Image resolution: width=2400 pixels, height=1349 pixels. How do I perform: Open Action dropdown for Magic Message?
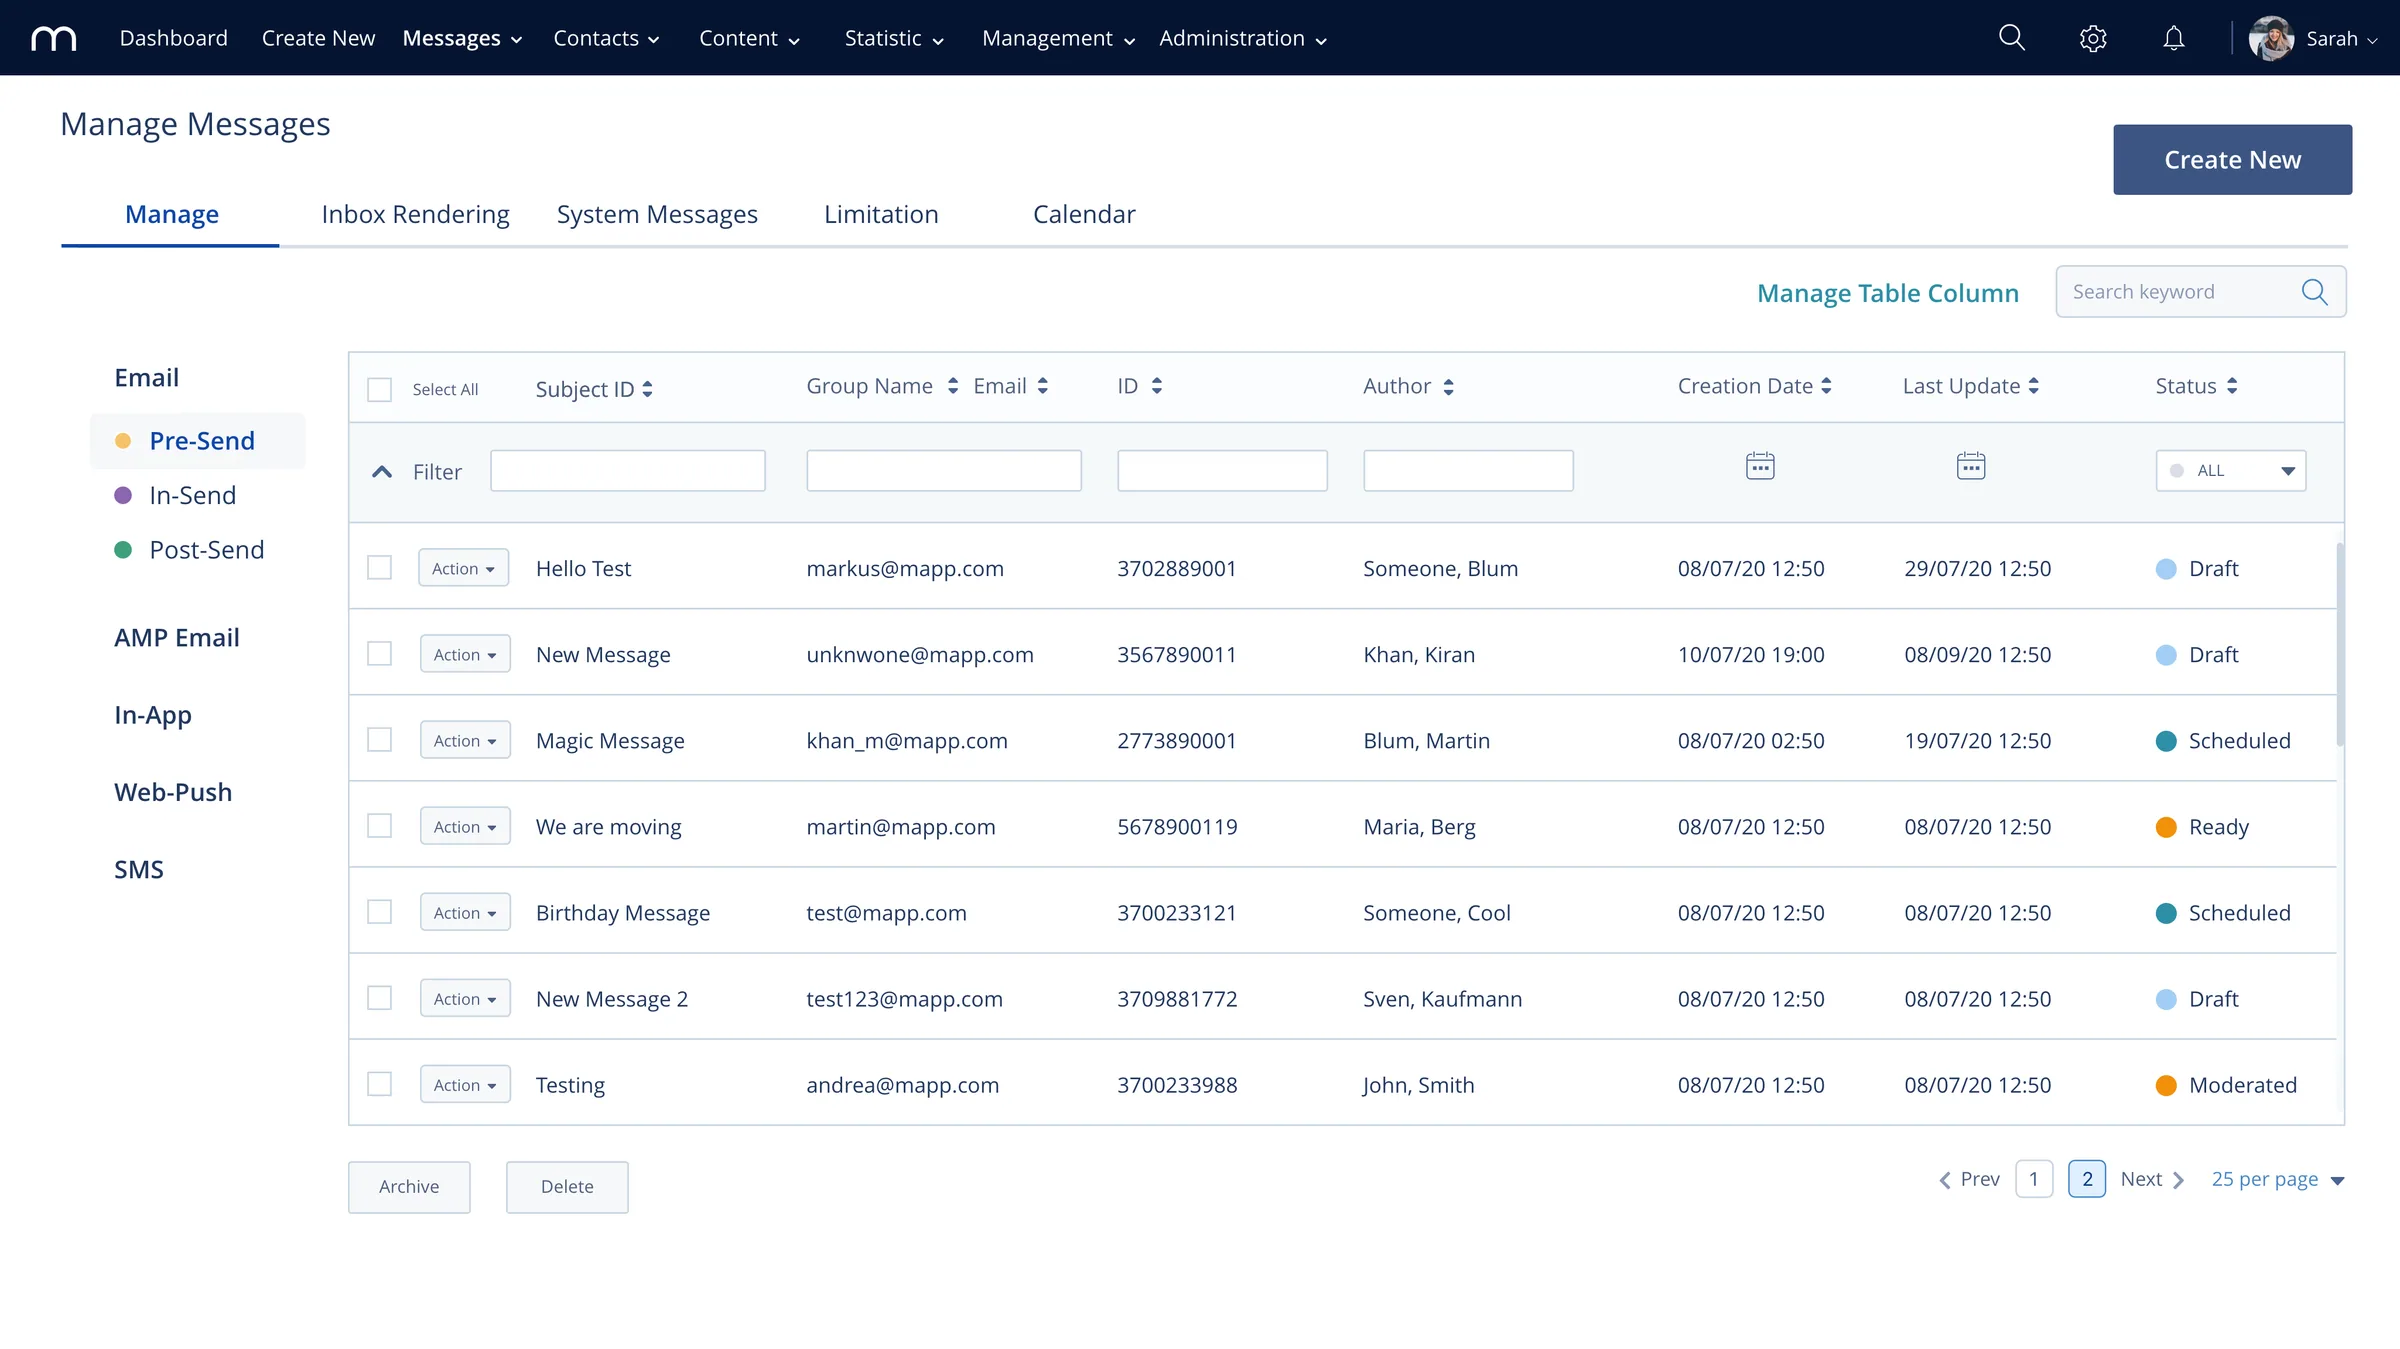tap(465, 740)
